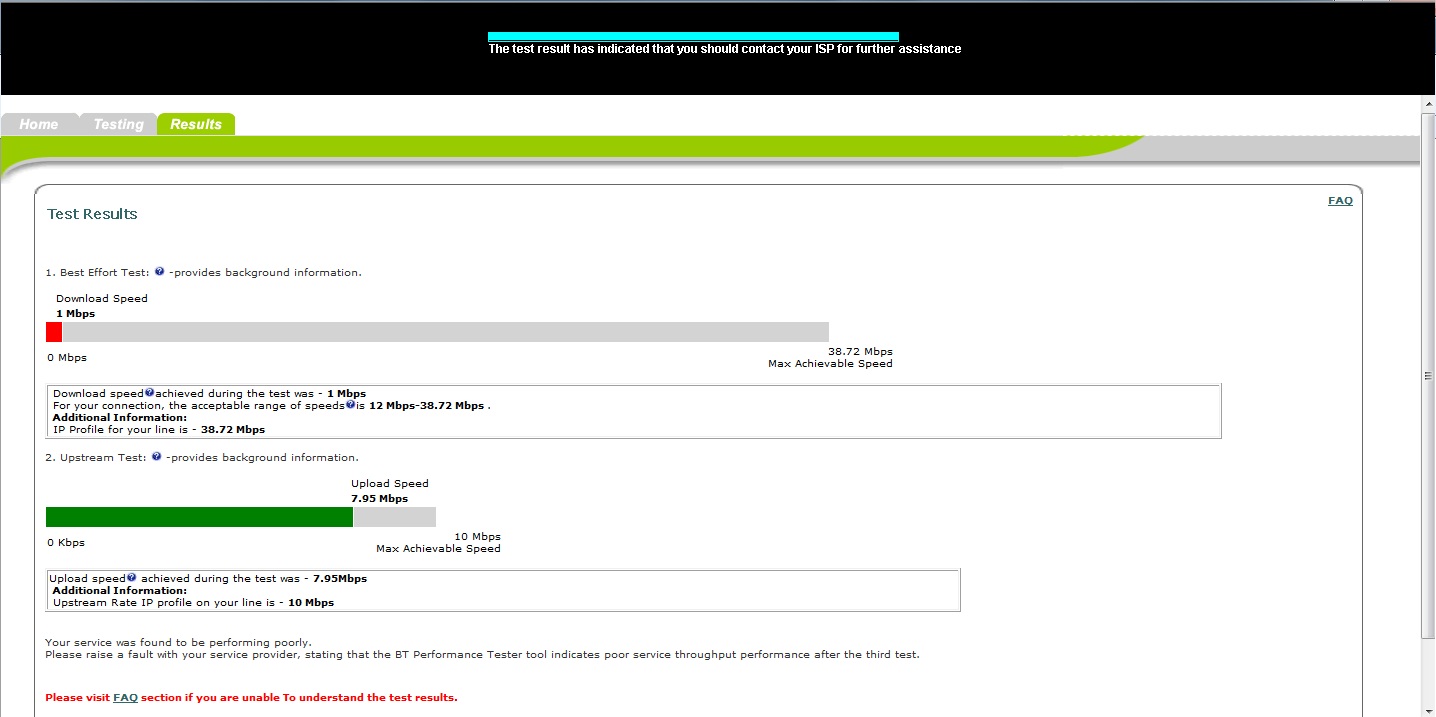
Task: Click the 'Test Results' heading
Action: point(92,214)
